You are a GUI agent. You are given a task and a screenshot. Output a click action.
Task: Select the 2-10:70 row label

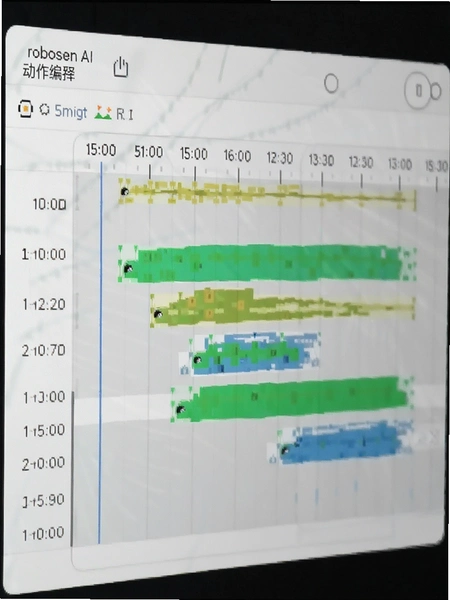(x=43, y=350)
